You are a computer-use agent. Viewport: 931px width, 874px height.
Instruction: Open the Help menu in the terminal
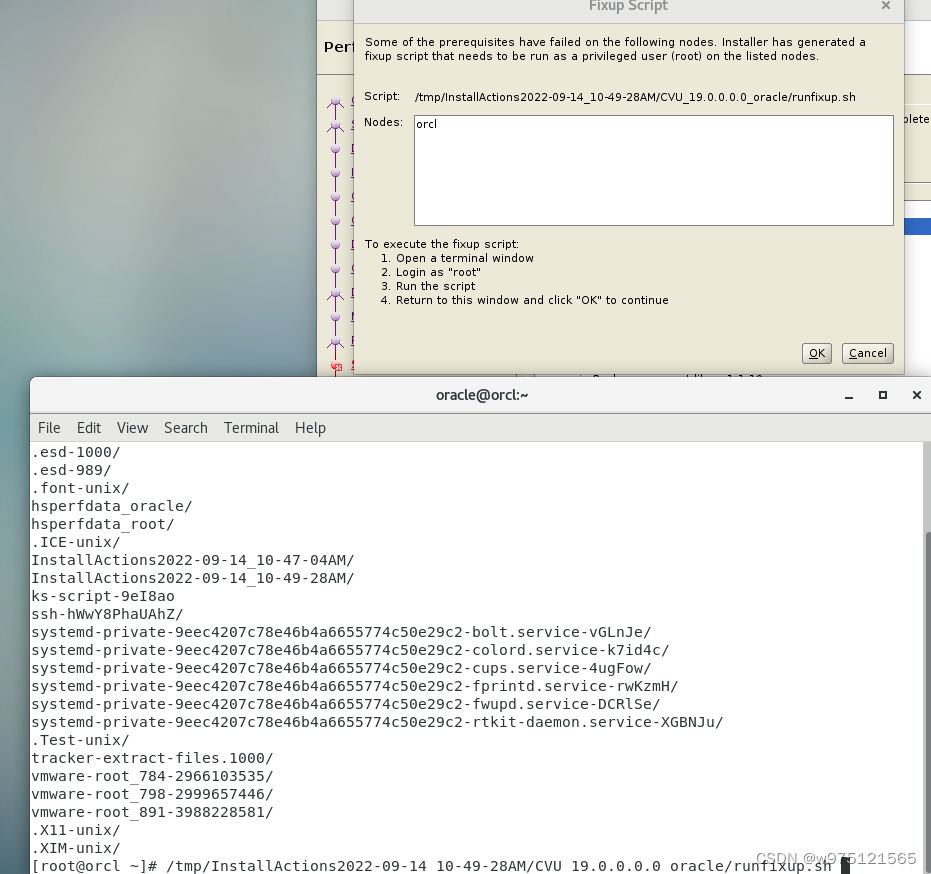pyautogui.click(x=310, y=427)
